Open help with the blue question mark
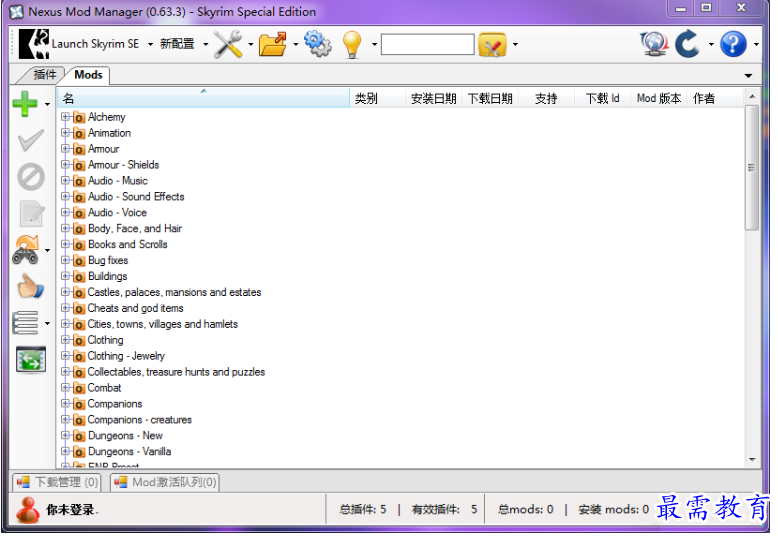778x539 pixels. click(x=733, y=44)
